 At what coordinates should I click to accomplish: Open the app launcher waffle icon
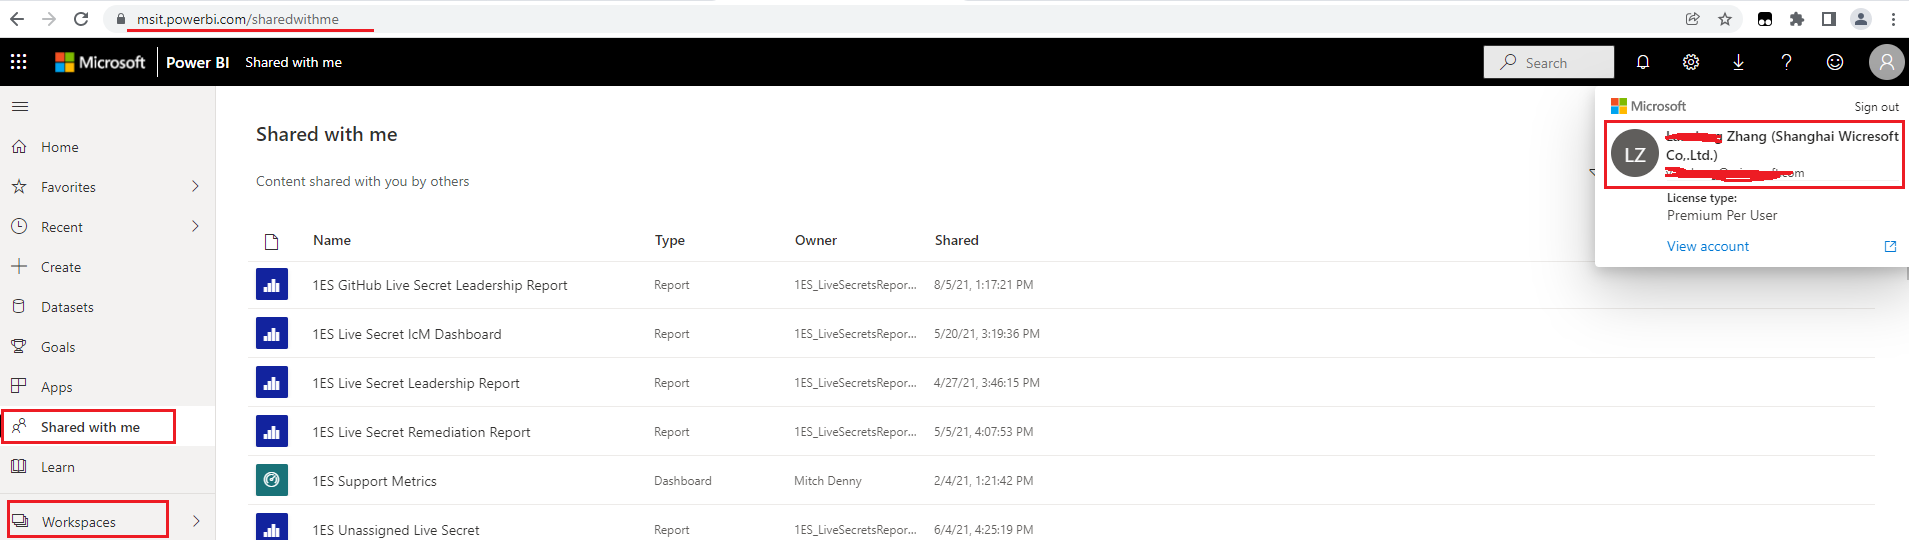pos(19,62)
